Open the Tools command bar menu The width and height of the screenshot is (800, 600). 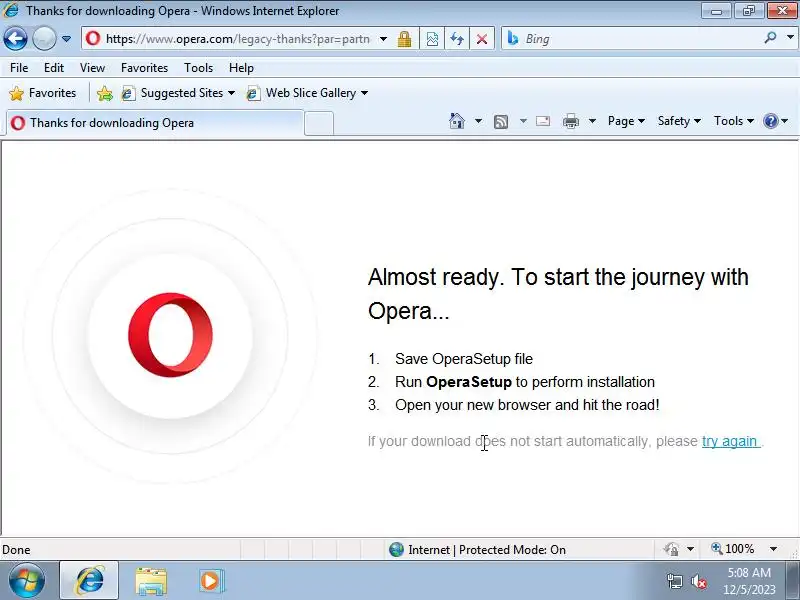click(x=734, y=121)
